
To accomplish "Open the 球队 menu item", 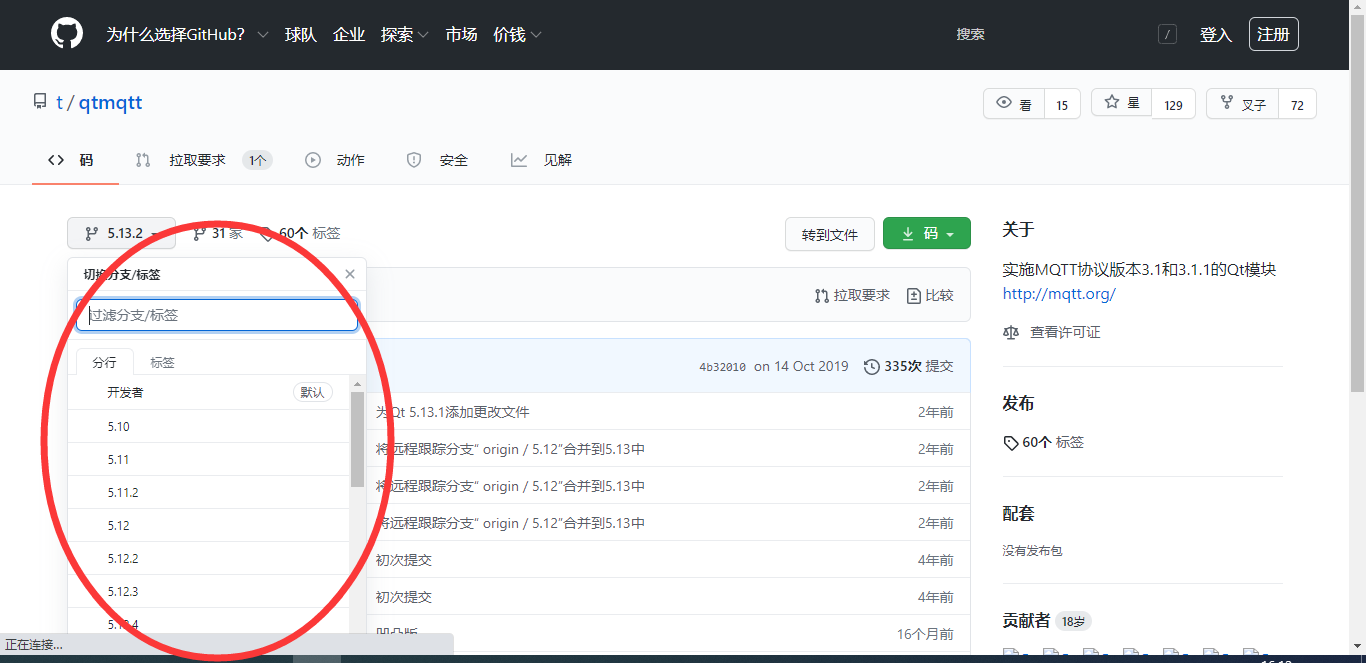I will 300,34.
